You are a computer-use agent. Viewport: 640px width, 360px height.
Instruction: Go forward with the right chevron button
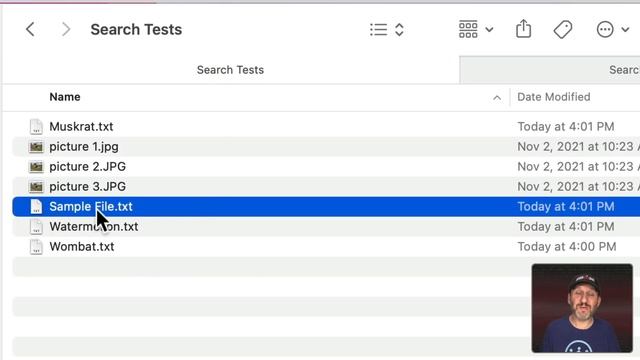(x=65, y=29)
